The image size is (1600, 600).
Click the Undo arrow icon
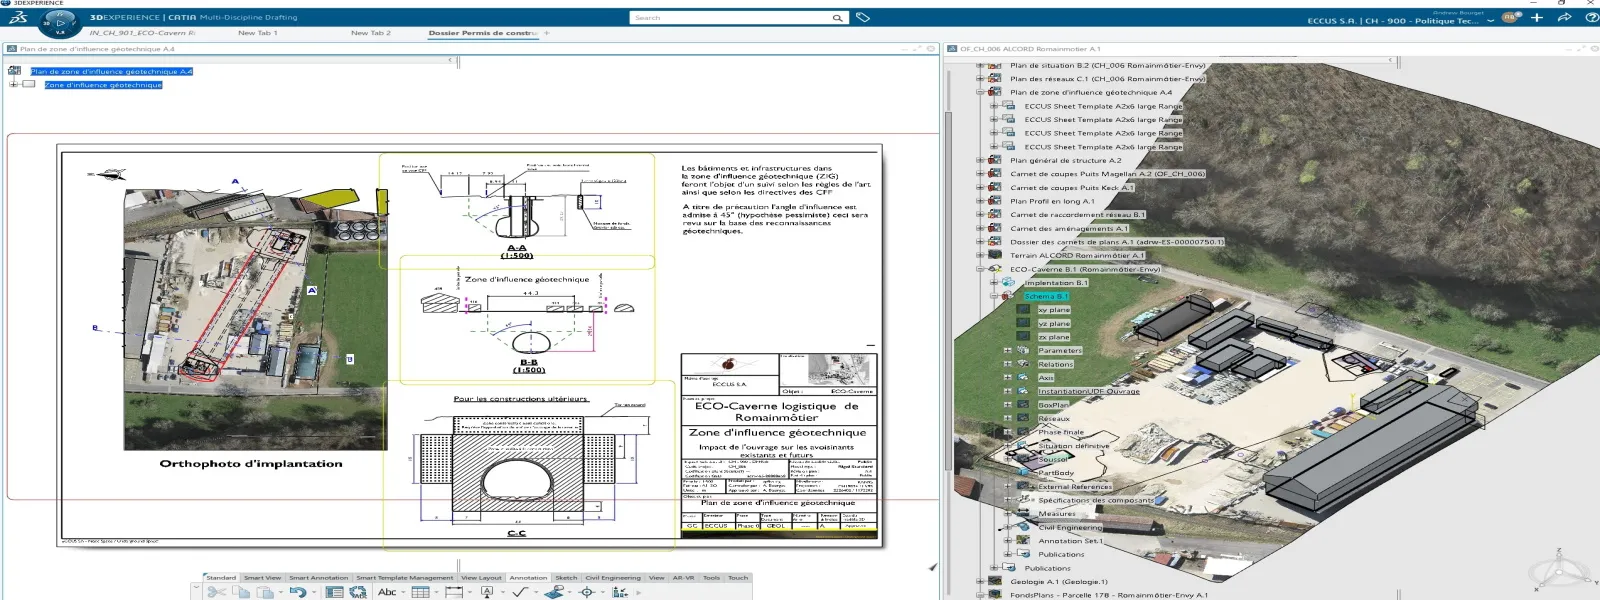pyautogui.click(x=297, y=592)
